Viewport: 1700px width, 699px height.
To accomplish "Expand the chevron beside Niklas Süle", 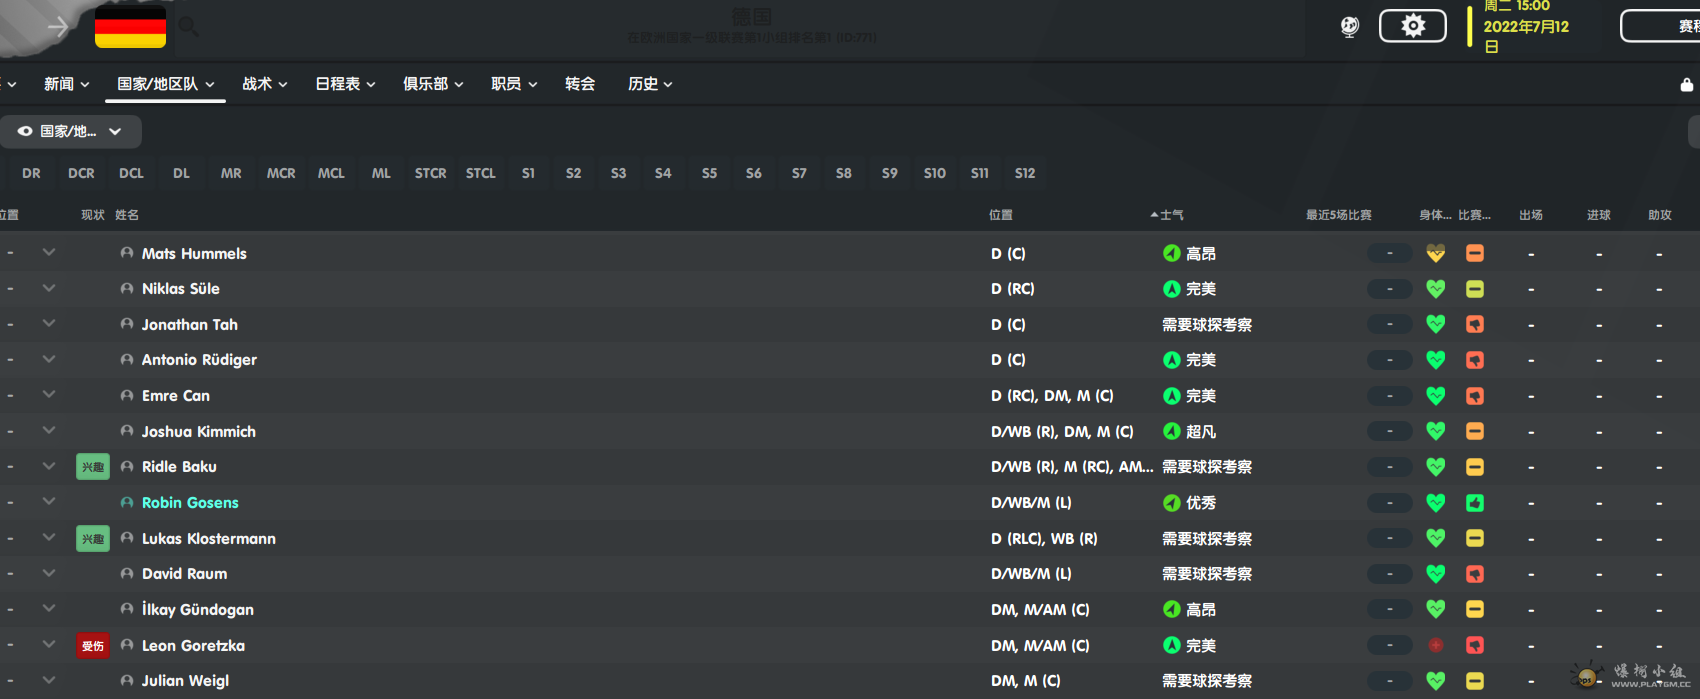I will [49, 288].
